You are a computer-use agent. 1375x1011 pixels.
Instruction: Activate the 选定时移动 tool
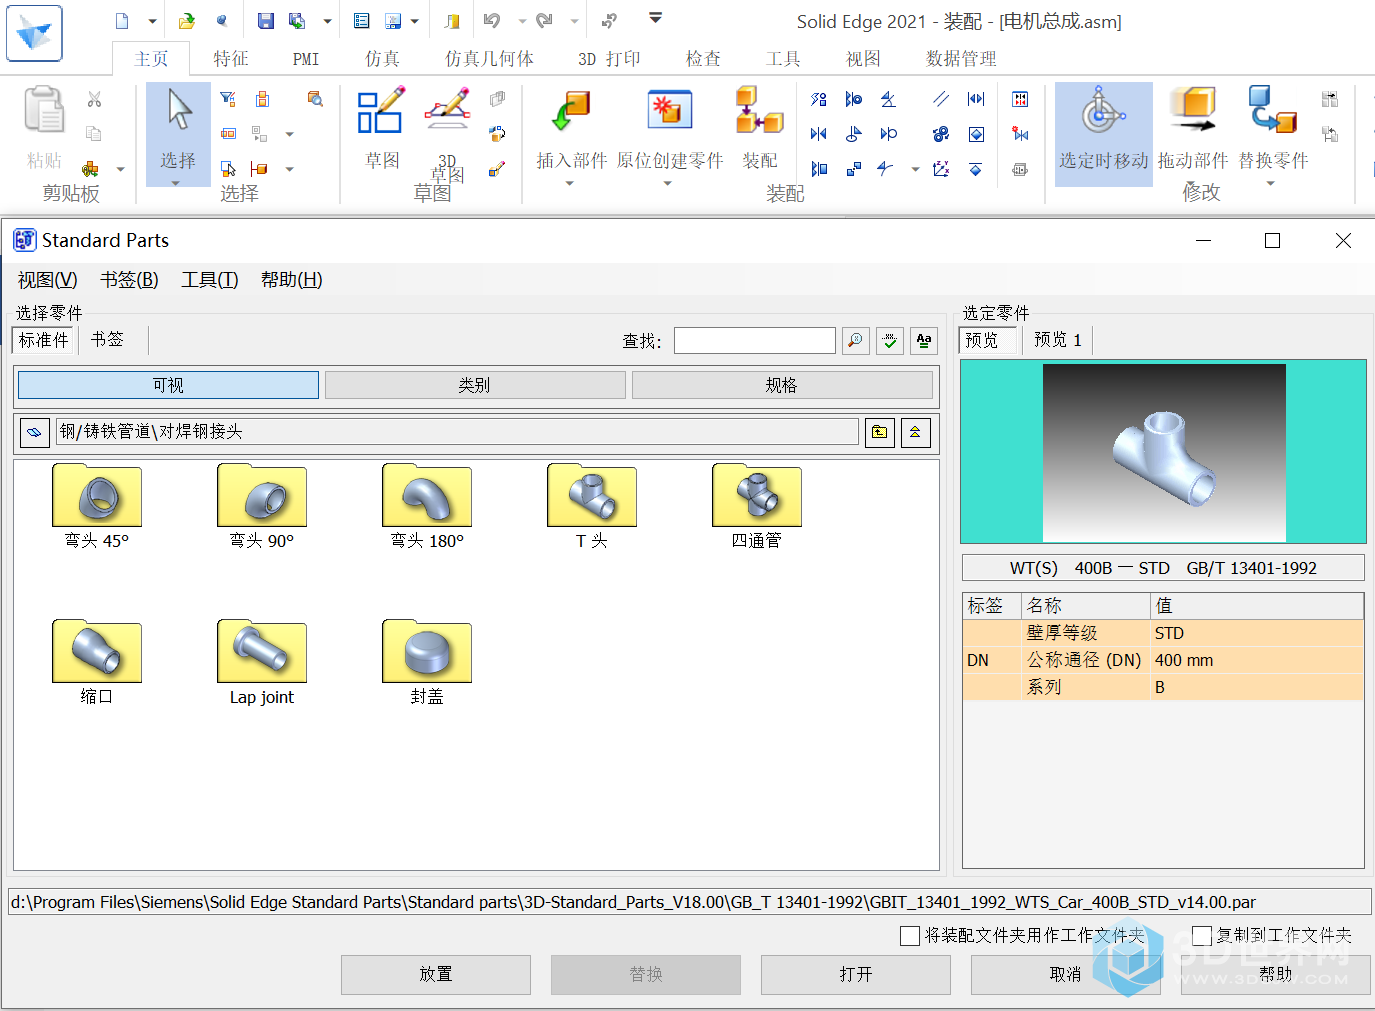[1103, 134]
